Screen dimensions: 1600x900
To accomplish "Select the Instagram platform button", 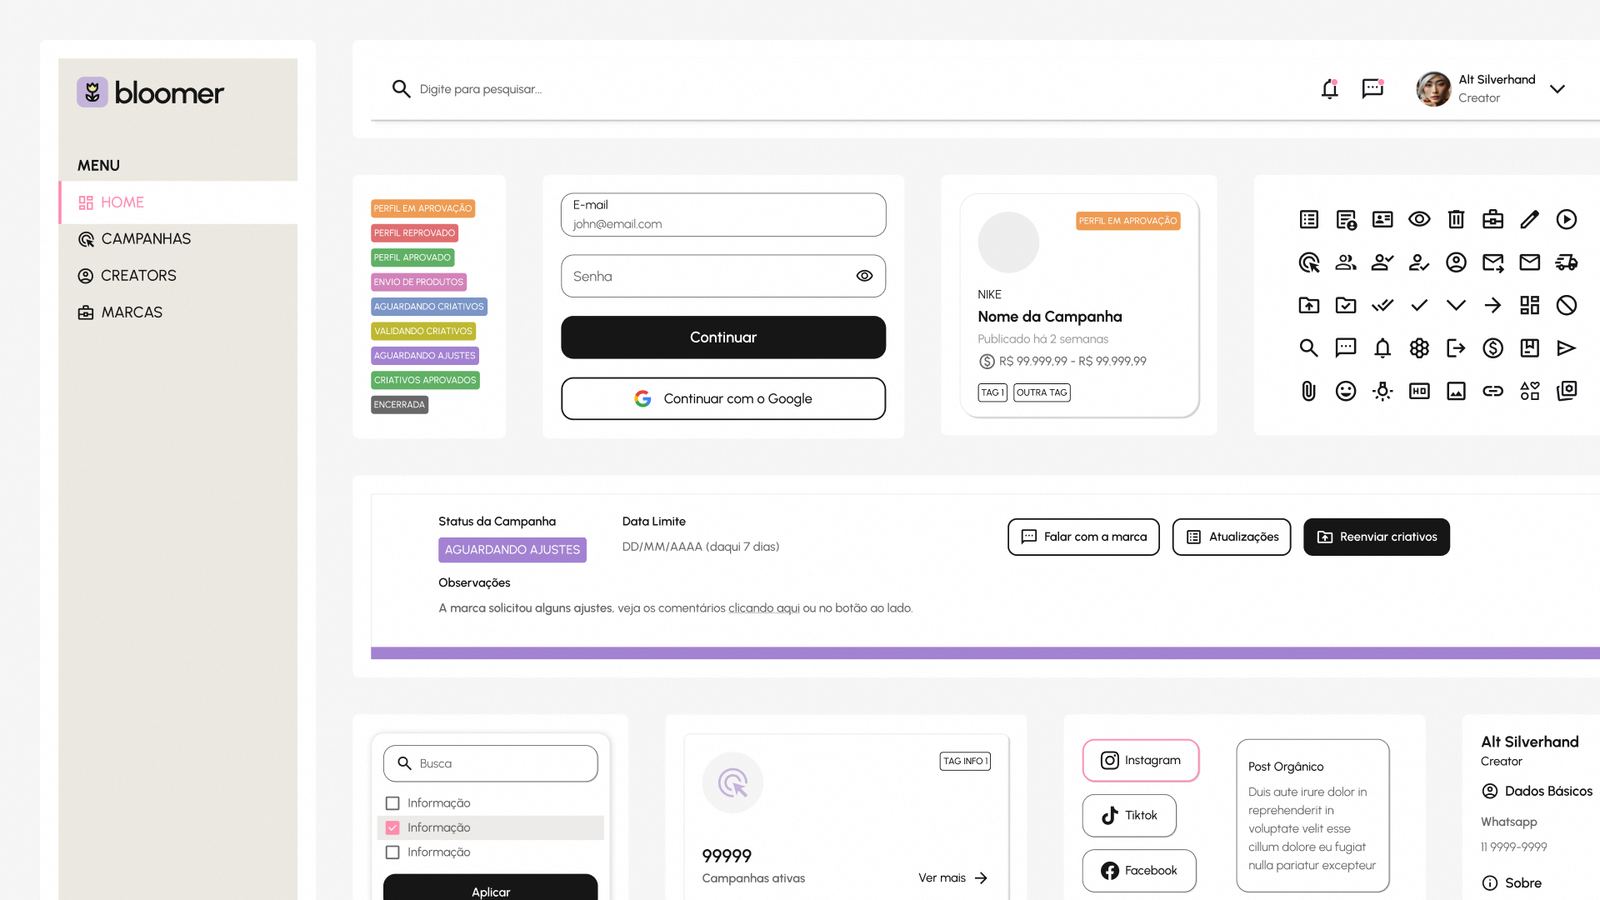I will point(1141,760).
